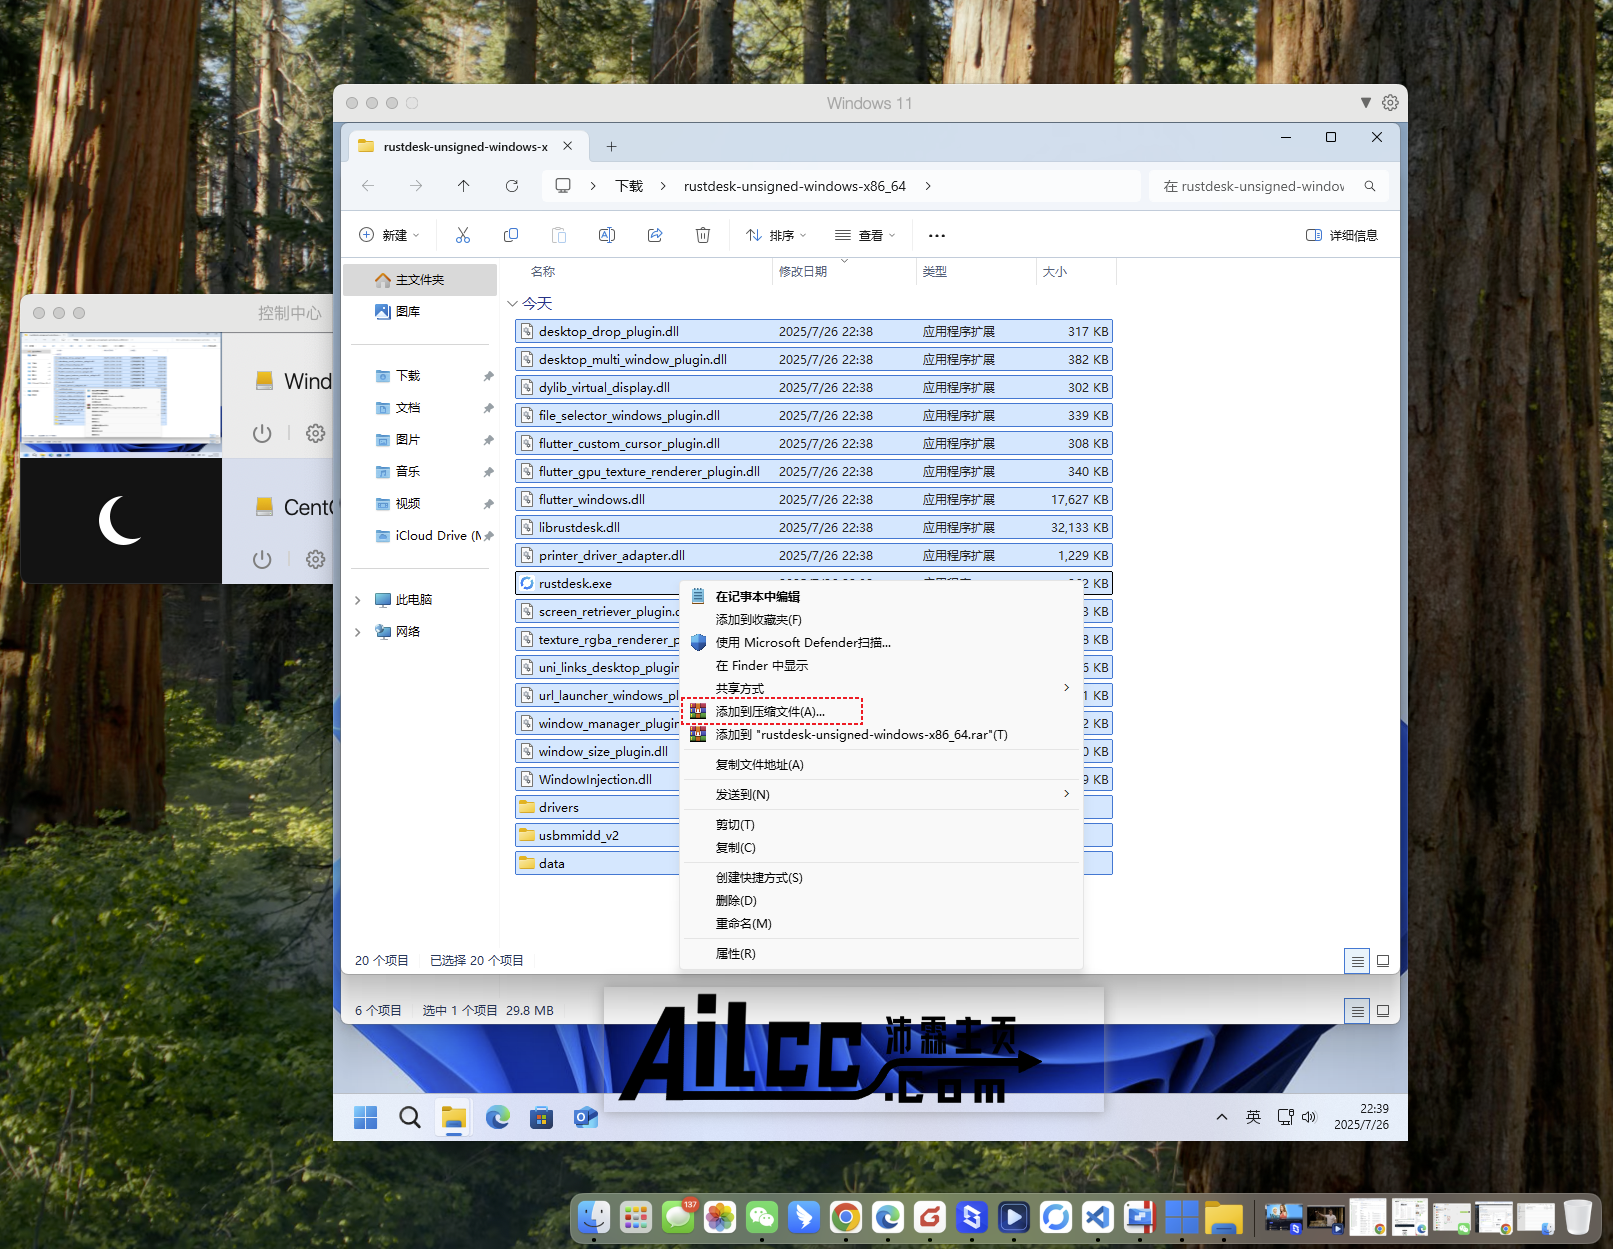Screen dimensions: 1613x1249
Task: Click the 英 input method indicator
Action: 1253,1117
